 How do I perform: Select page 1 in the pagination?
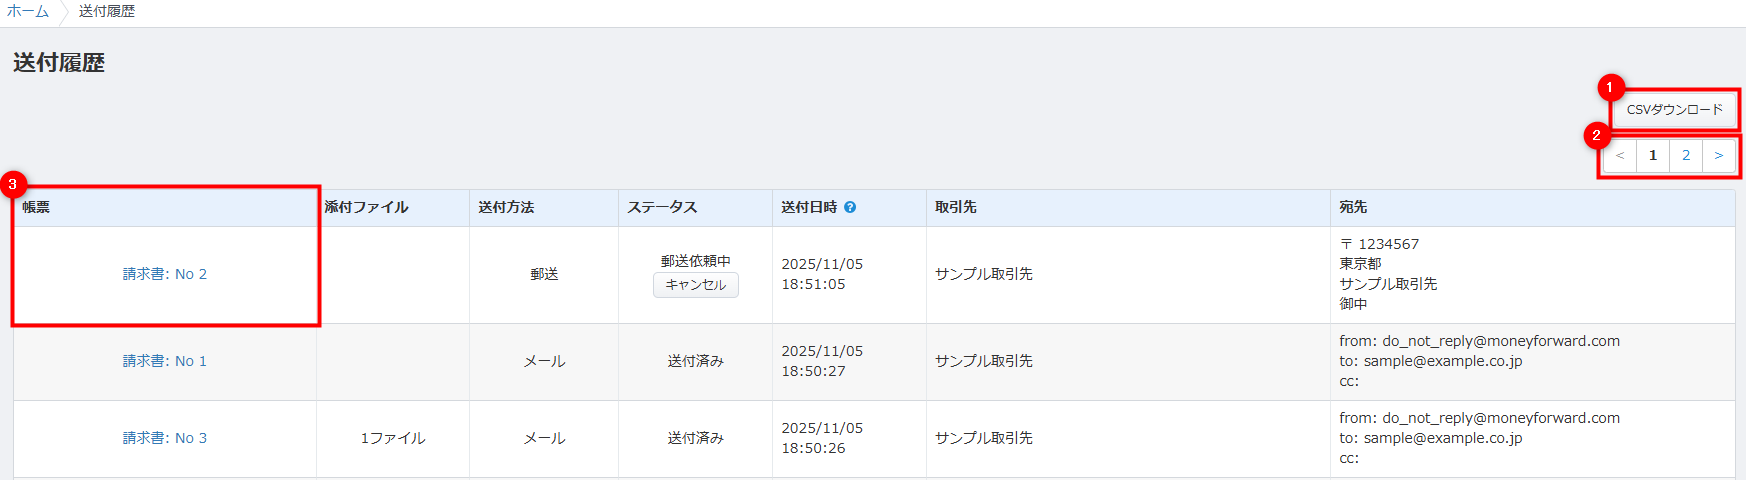(1653, 155)
